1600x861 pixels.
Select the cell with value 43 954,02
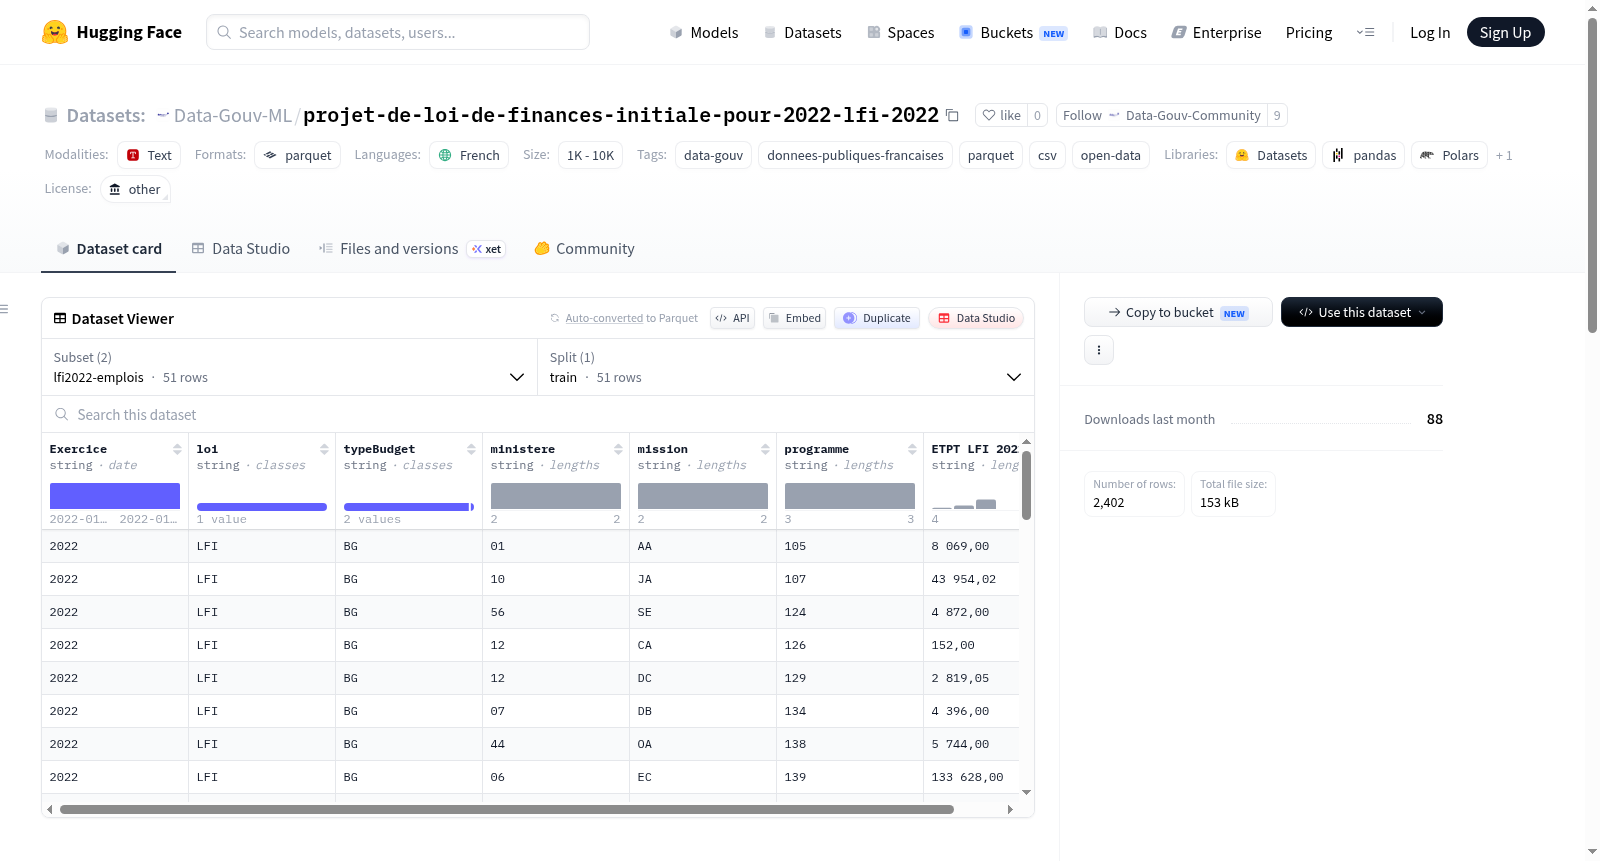point(971,579)
